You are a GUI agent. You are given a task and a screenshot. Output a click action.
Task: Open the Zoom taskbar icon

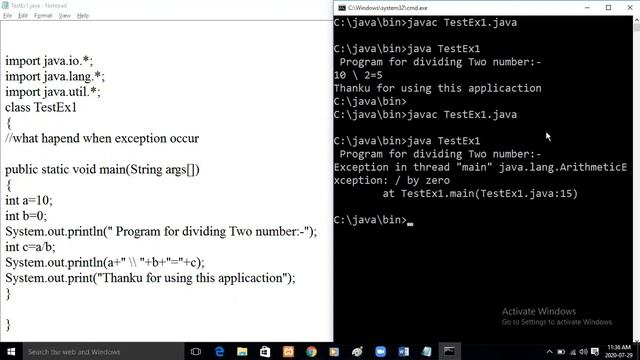click(380, 351)
